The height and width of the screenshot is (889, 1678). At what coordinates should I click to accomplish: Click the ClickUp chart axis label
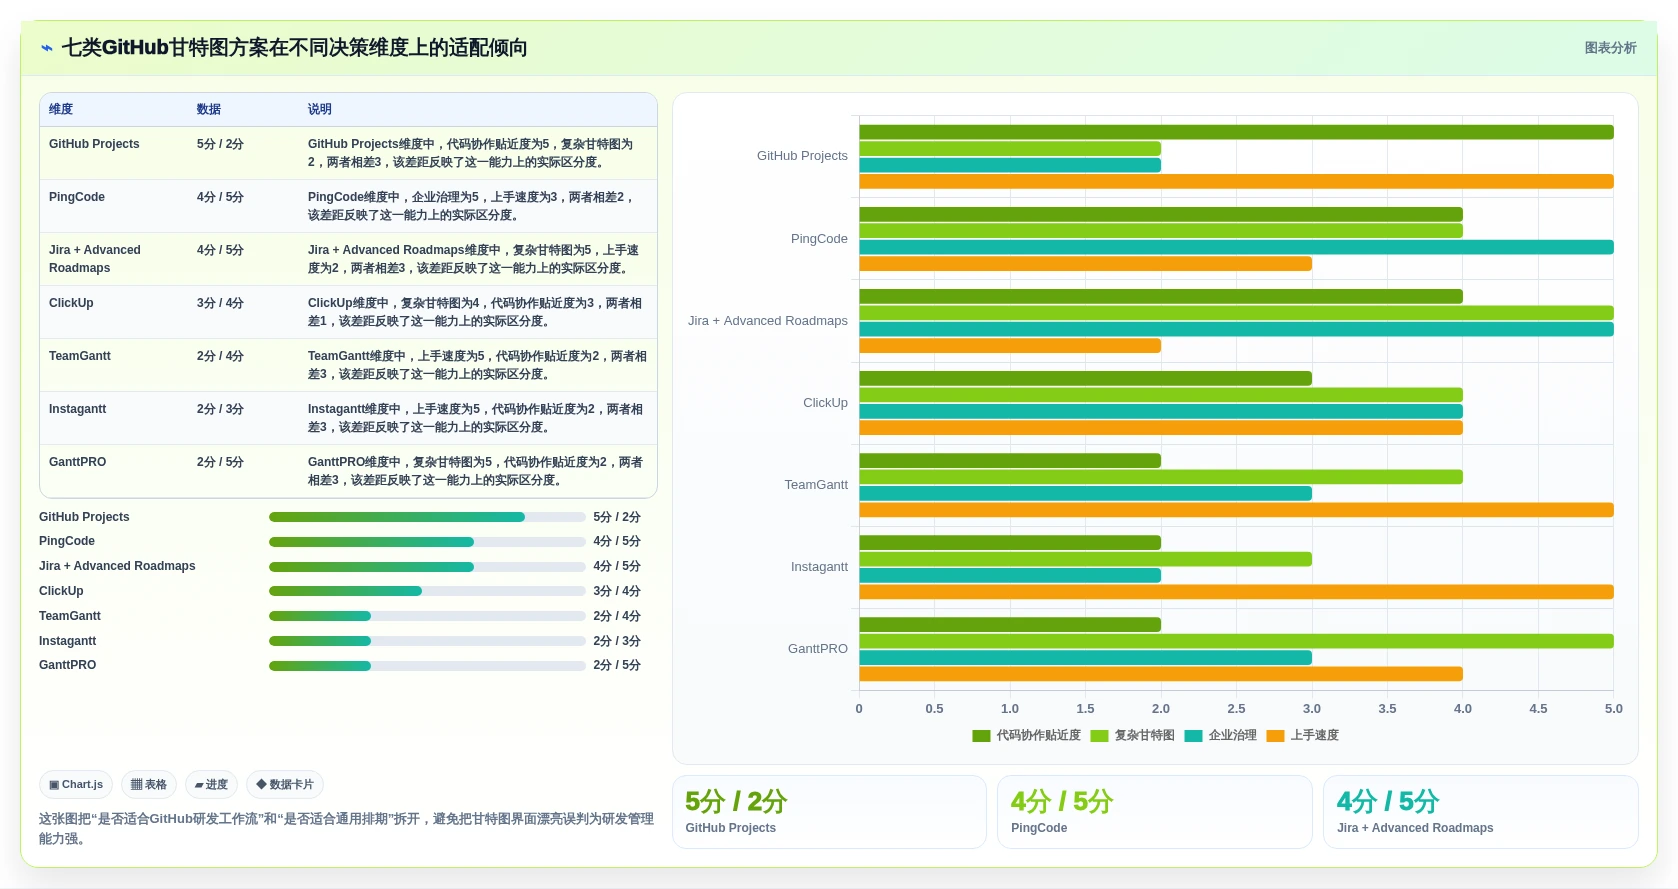pos(825,403)
